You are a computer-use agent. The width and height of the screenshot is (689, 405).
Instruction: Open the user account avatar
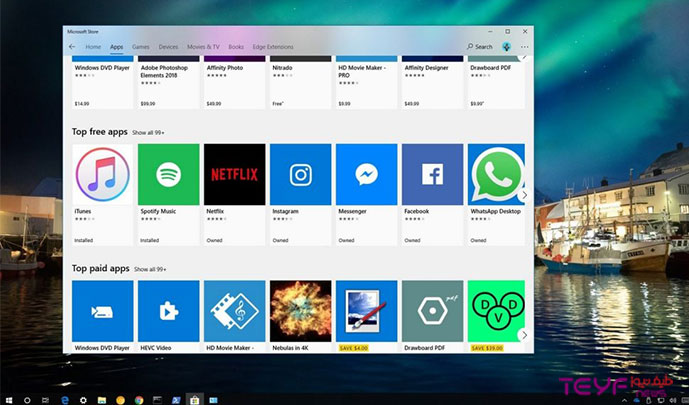[507, 47]
